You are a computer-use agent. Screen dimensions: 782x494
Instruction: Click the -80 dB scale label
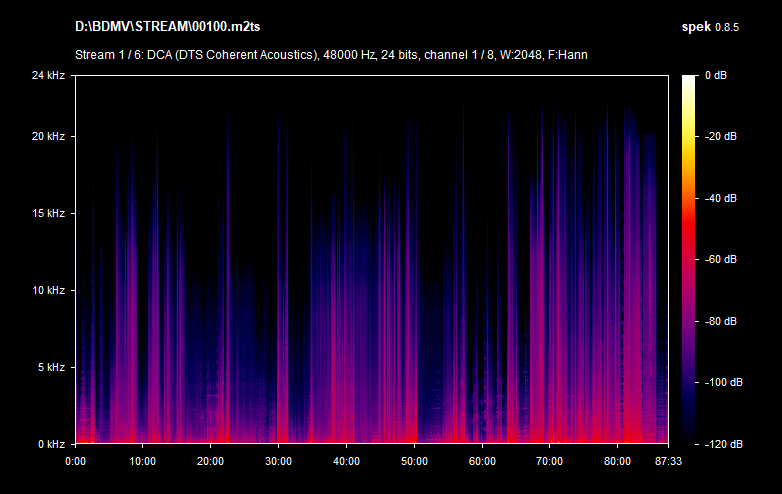pos(720,321)
